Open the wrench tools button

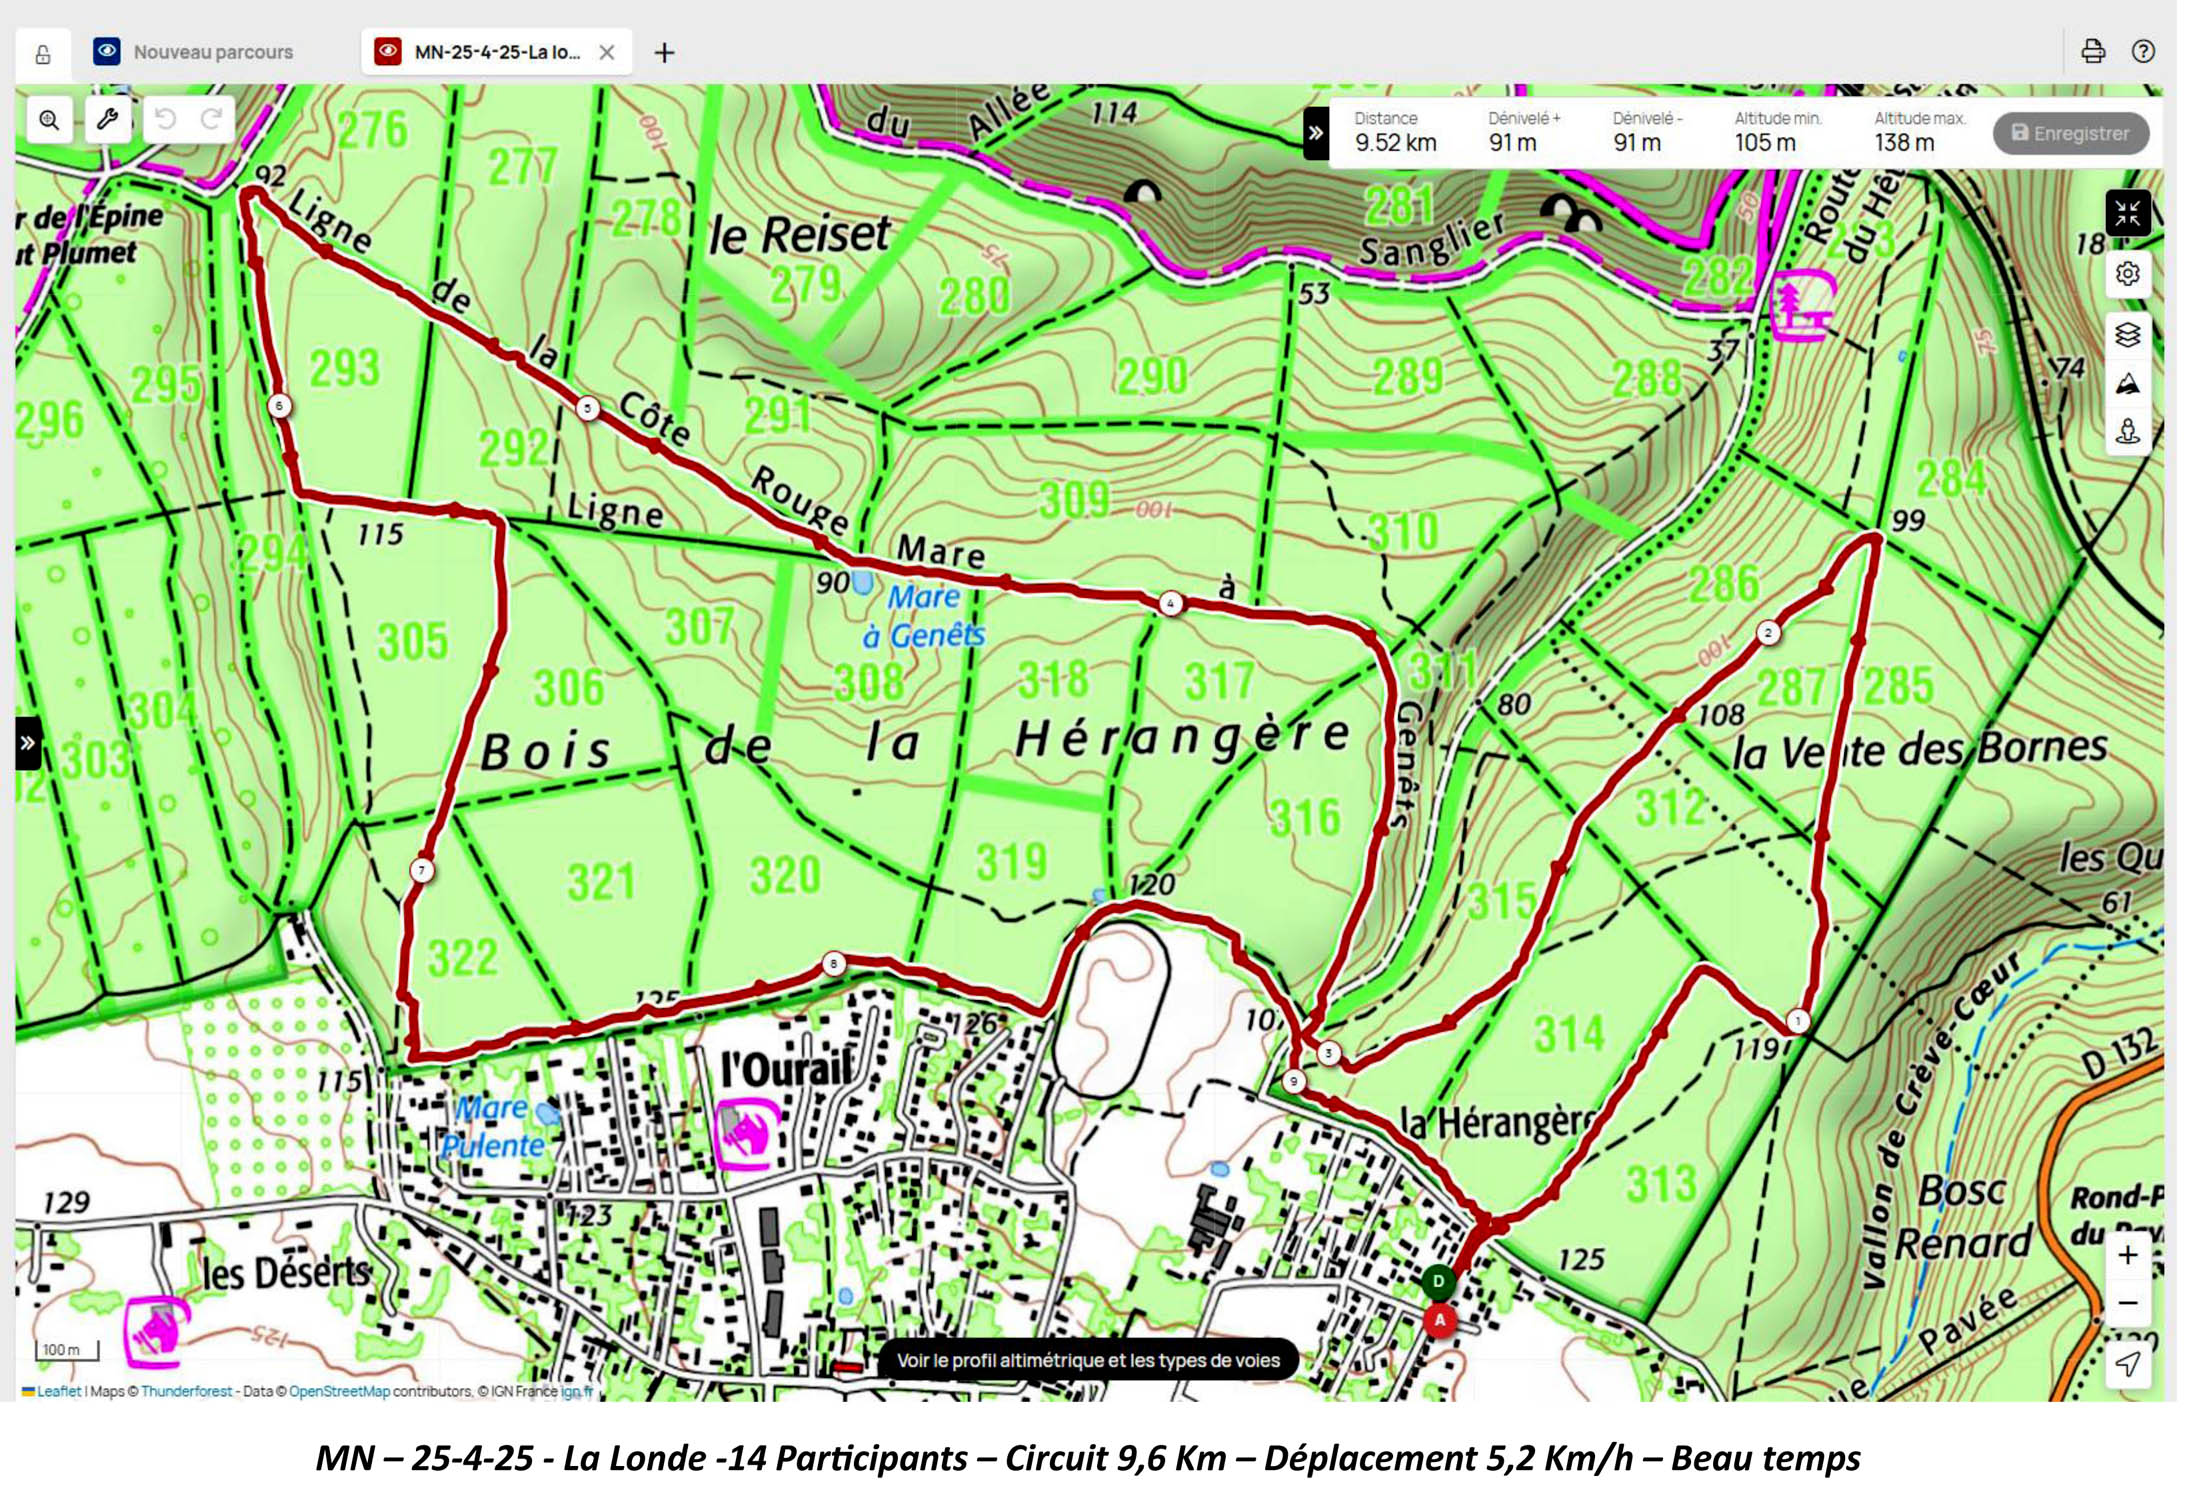coord(108,120)
